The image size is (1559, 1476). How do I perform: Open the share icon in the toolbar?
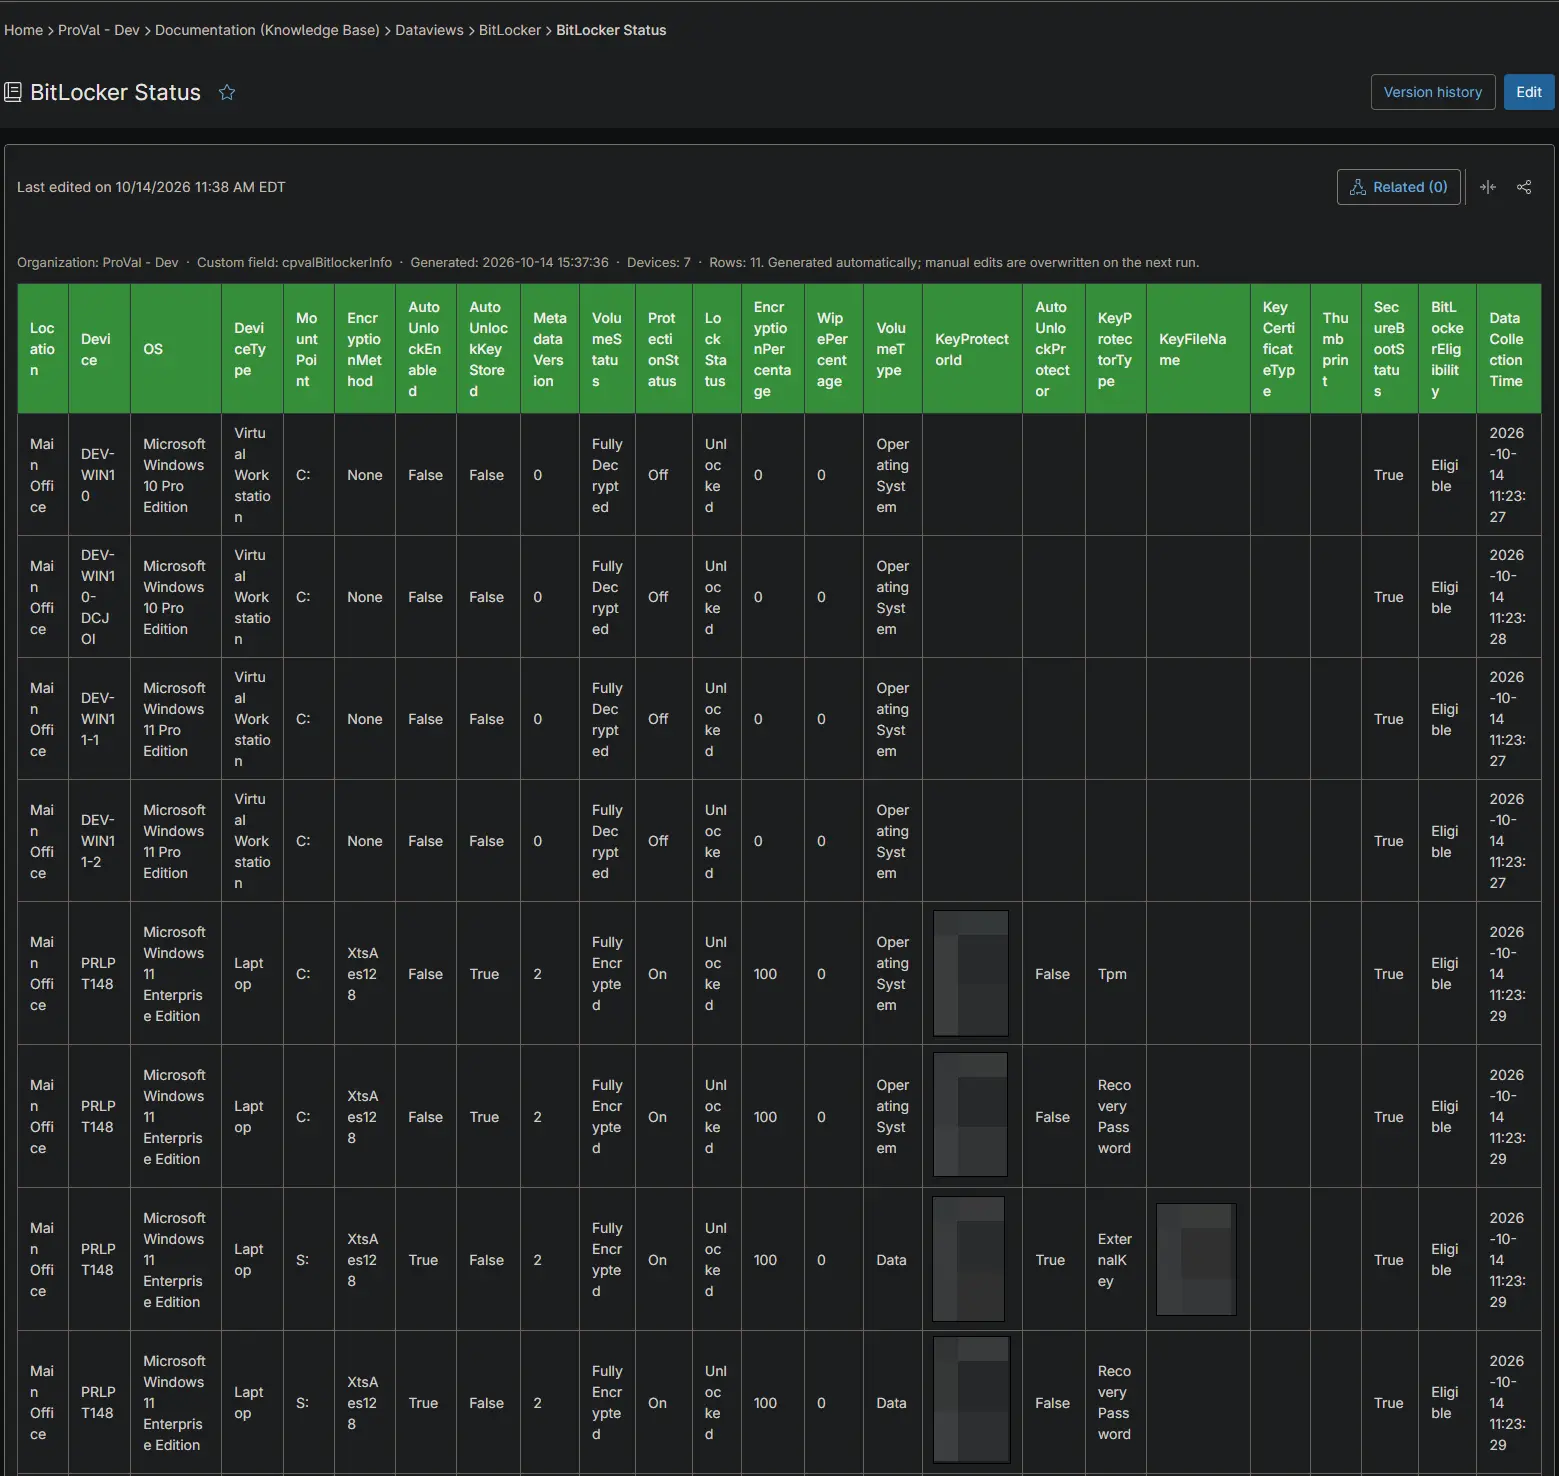pos(1524,187)
